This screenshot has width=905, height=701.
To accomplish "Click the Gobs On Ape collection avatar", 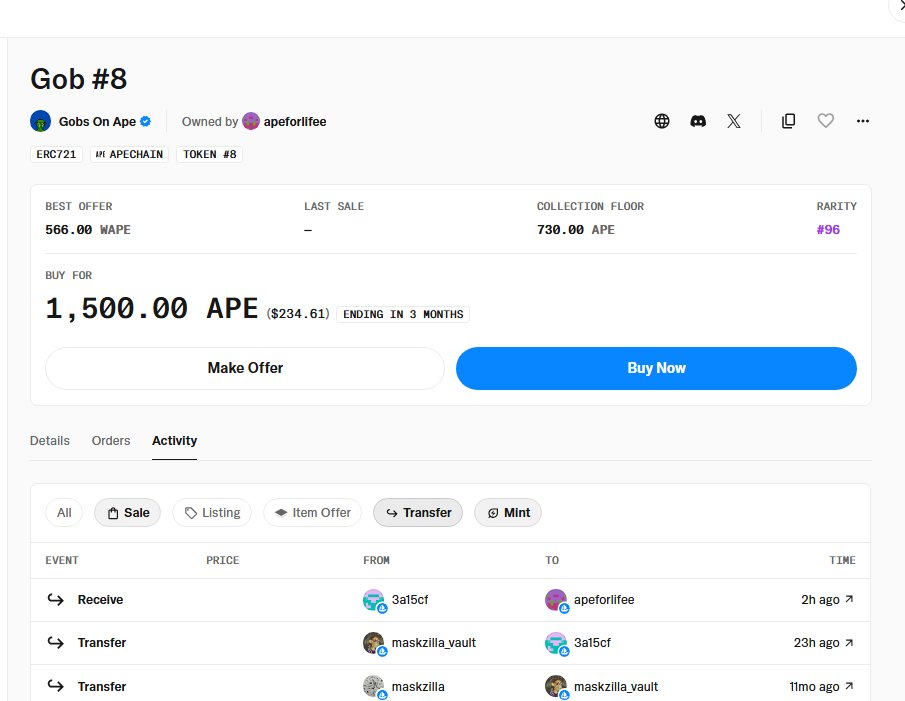I will click(40, 121).
